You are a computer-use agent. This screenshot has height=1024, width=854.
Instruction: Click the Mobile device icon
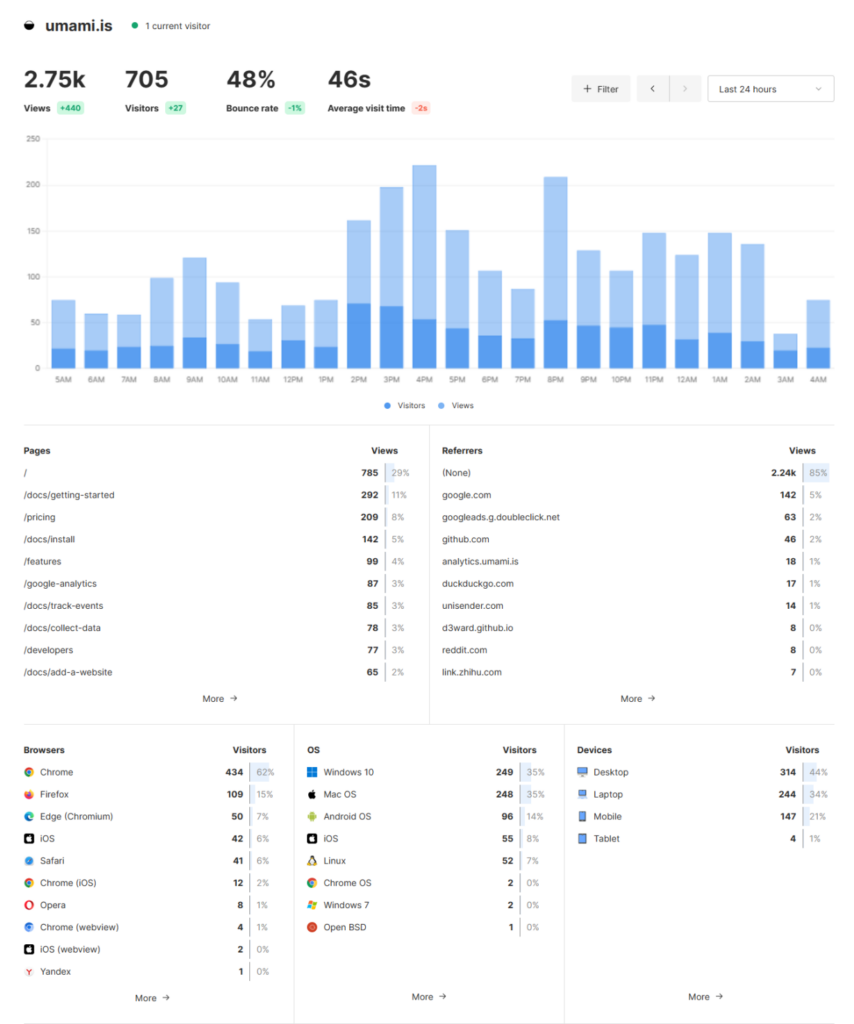(x=582, y=816)
